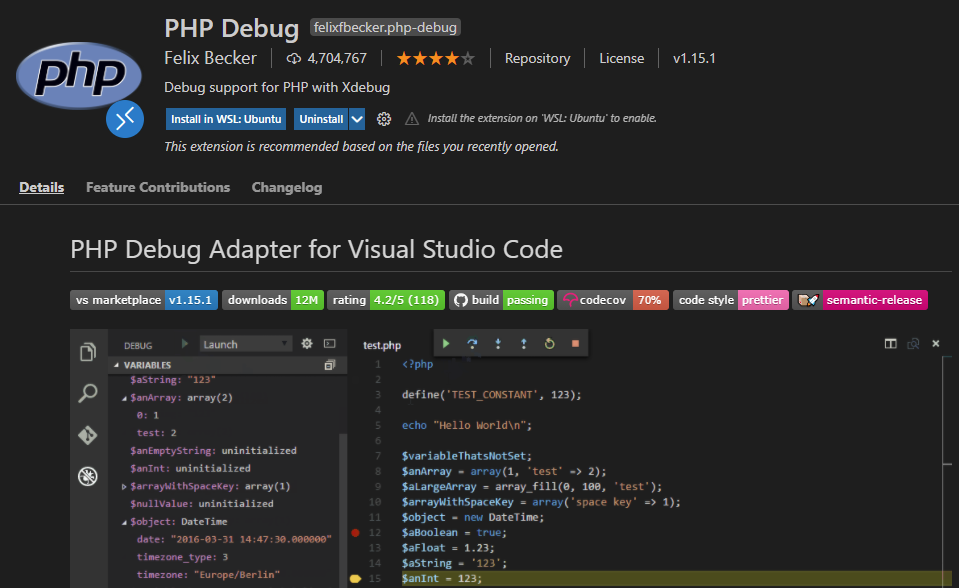Toggle the extensions manager icon in activity bar
Viewport: 959px width, 588px height.
pyautogui.click(x=88, y=479)
